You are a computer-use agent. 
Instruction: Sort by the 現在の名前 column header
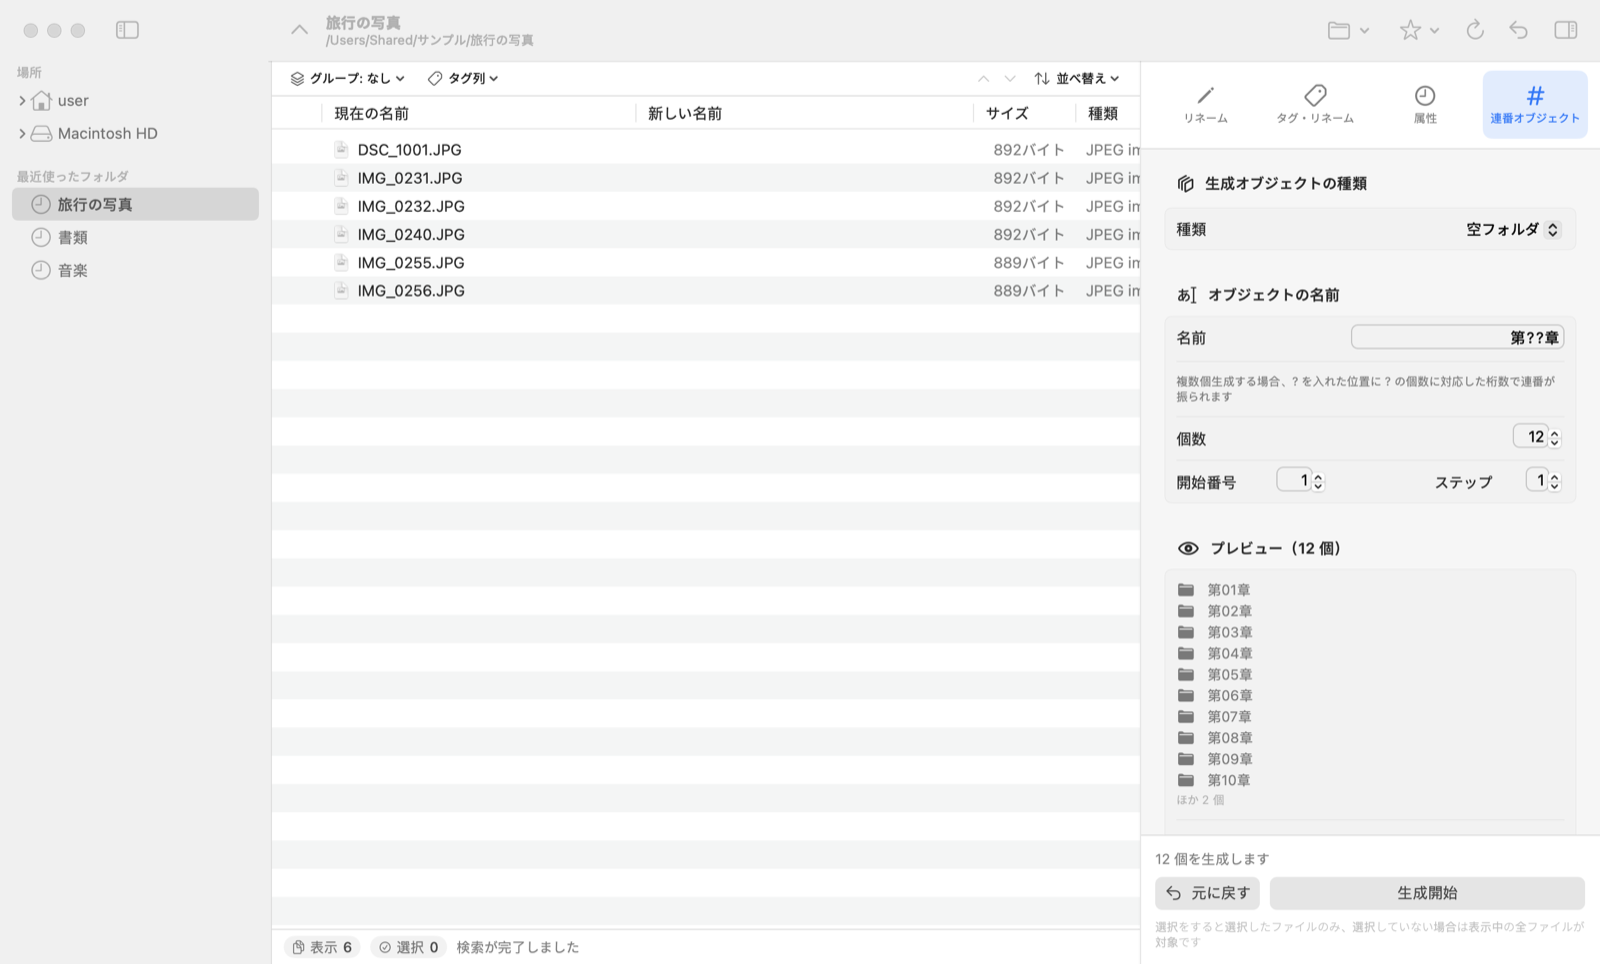pos(478,114)
